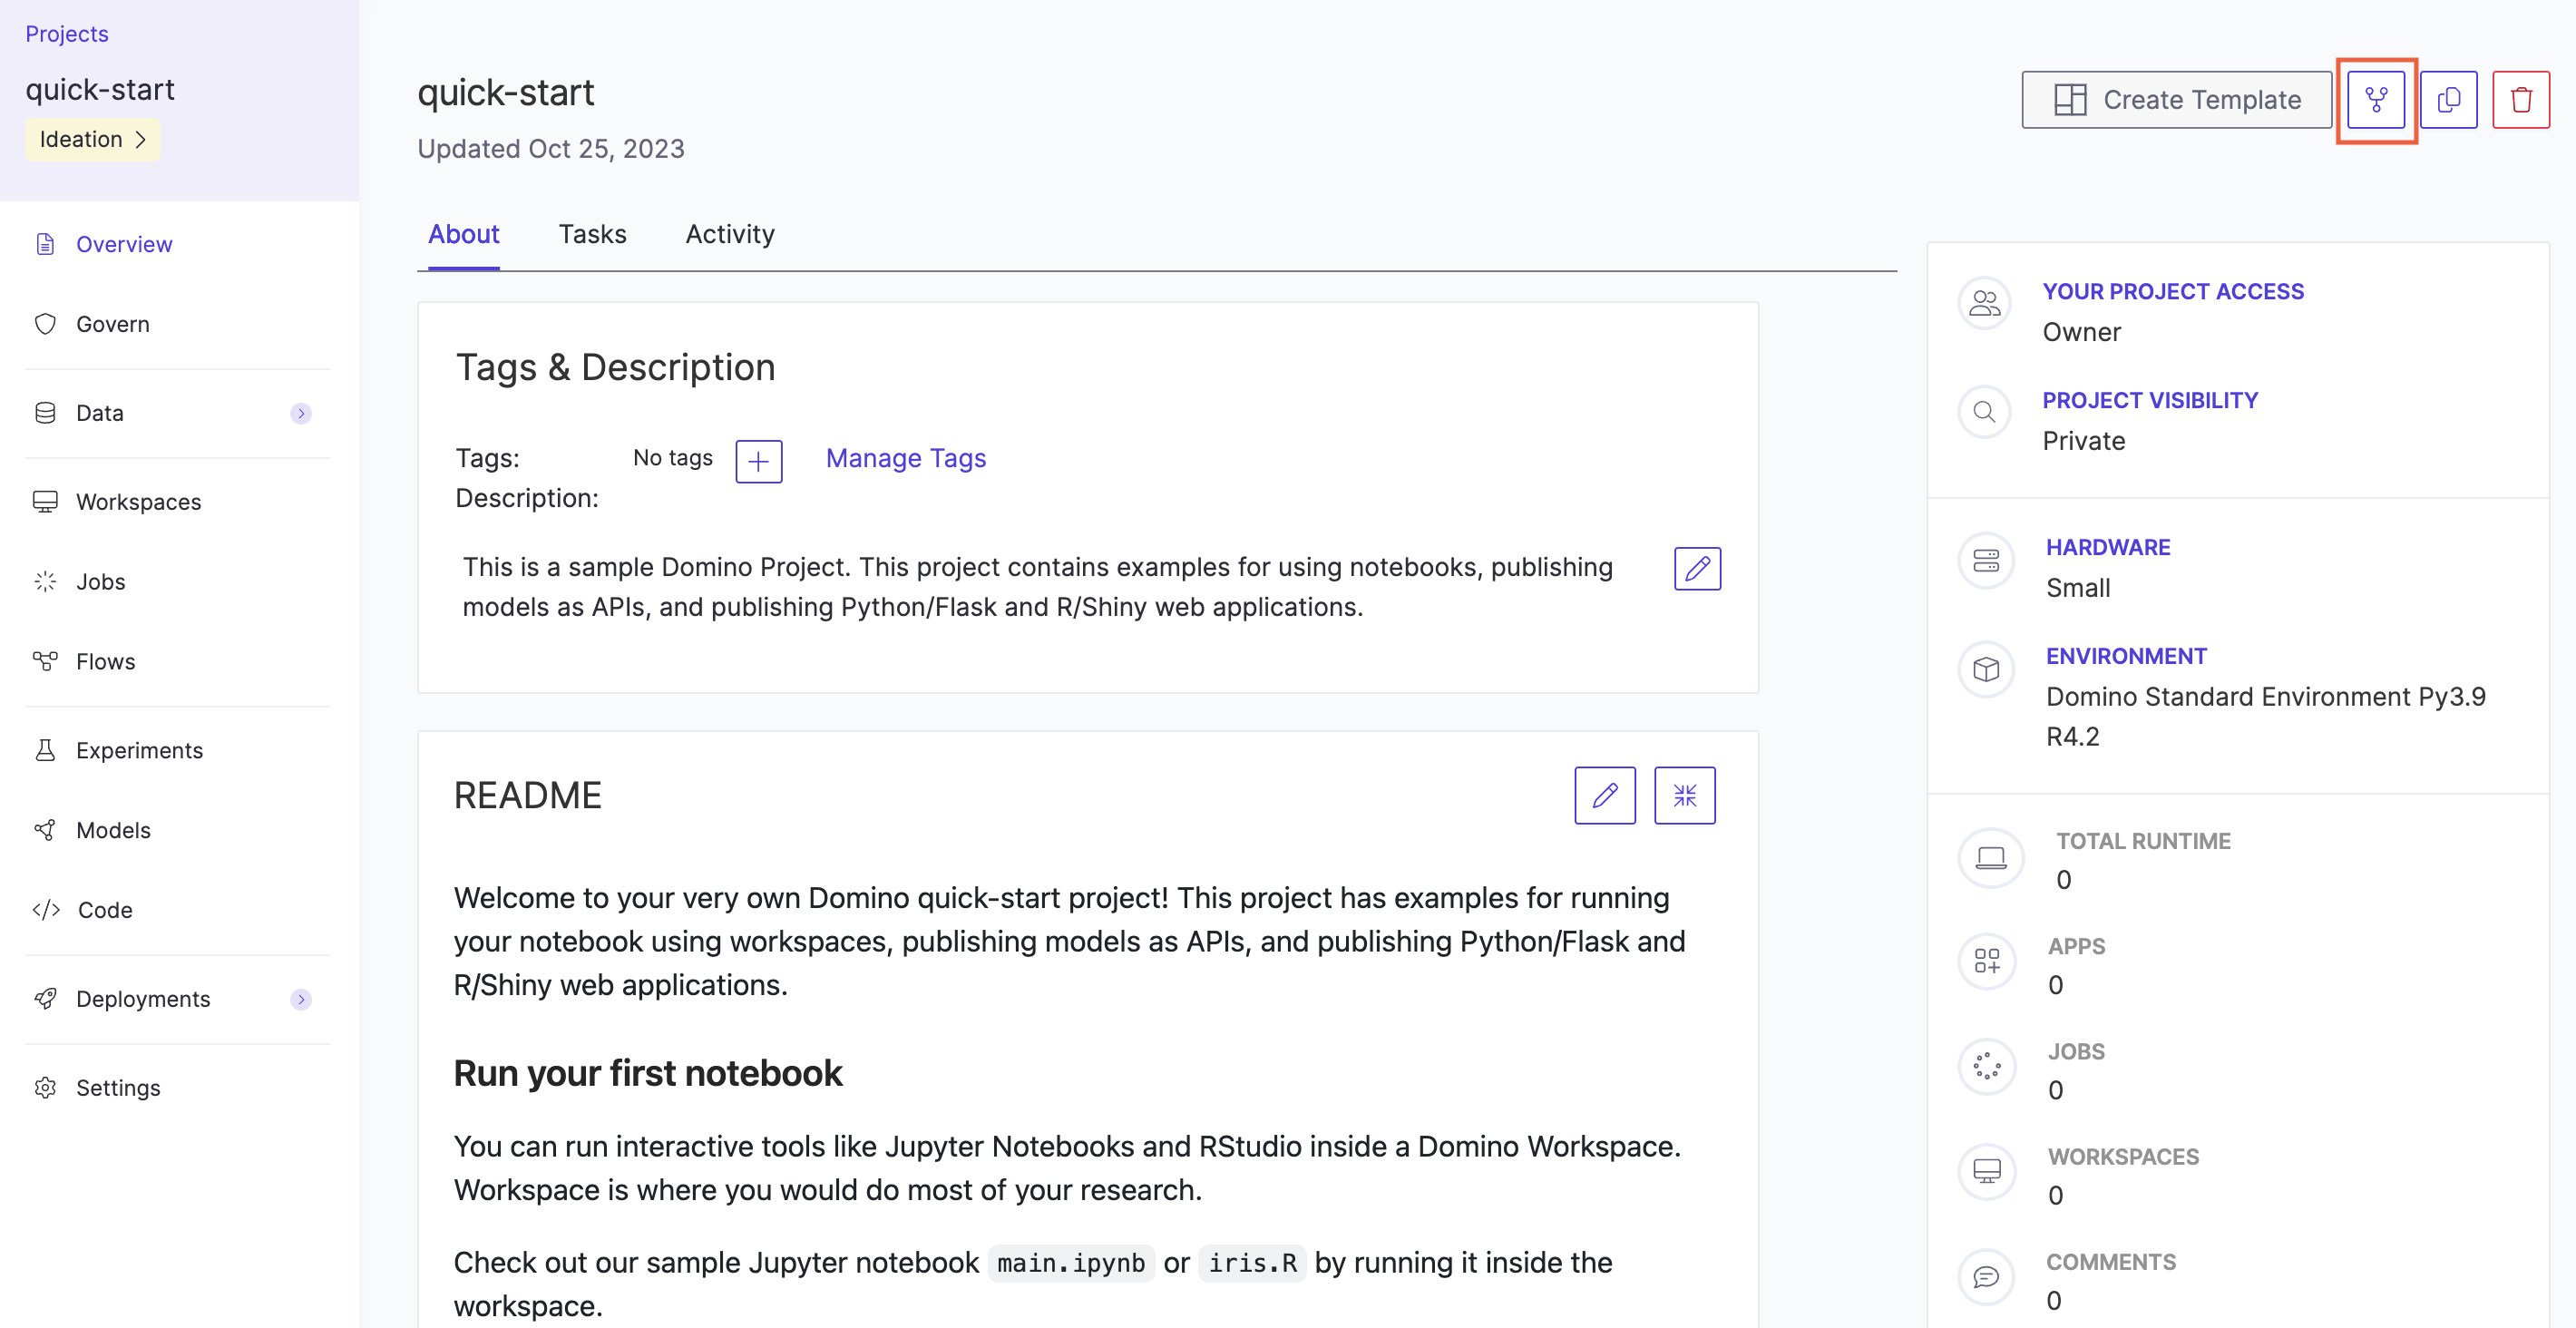2576x1328 pixels.
Task: Click the Overview sidebar icon
Action: point(44,242)
